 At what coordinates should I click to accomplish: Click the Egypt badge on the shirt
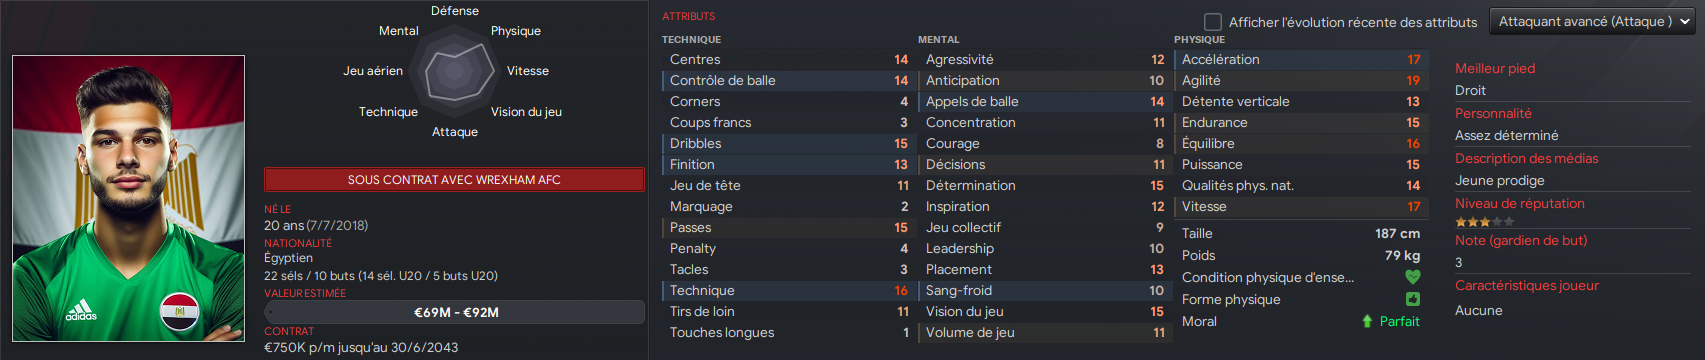click(179, 312)
